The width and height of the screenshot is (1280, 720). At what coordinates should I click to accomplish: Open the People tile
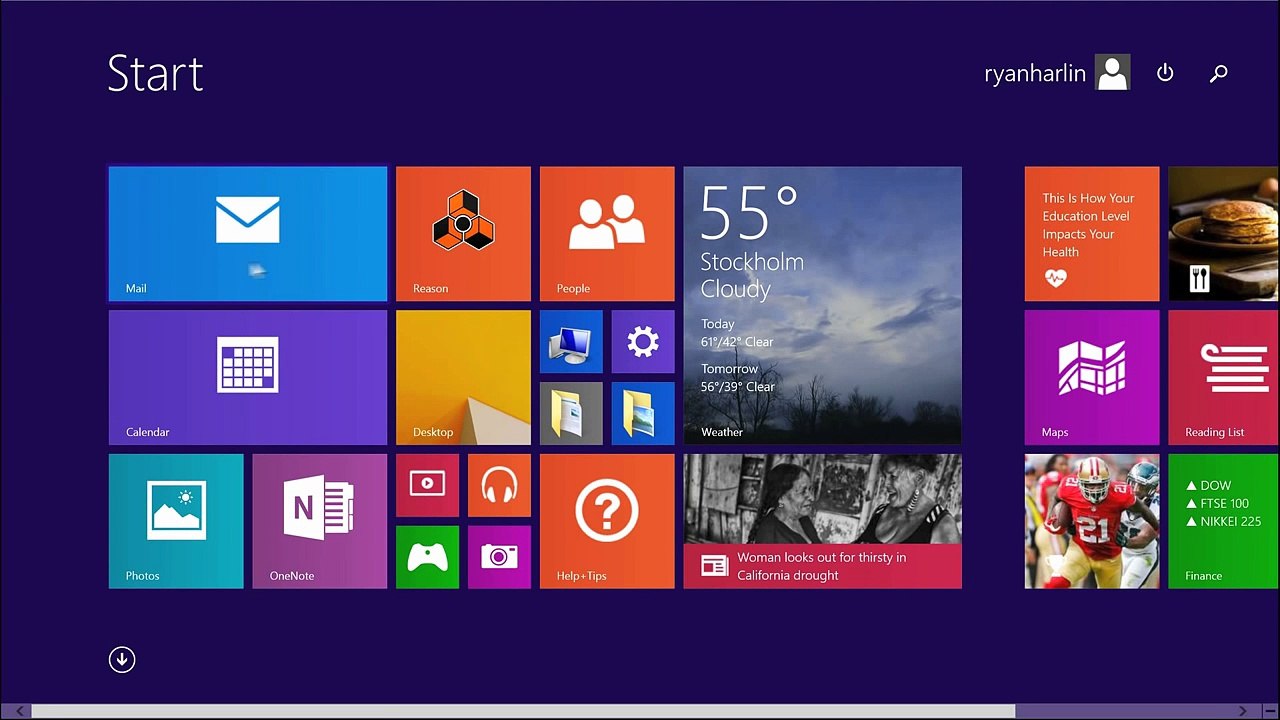click(607, 234)
